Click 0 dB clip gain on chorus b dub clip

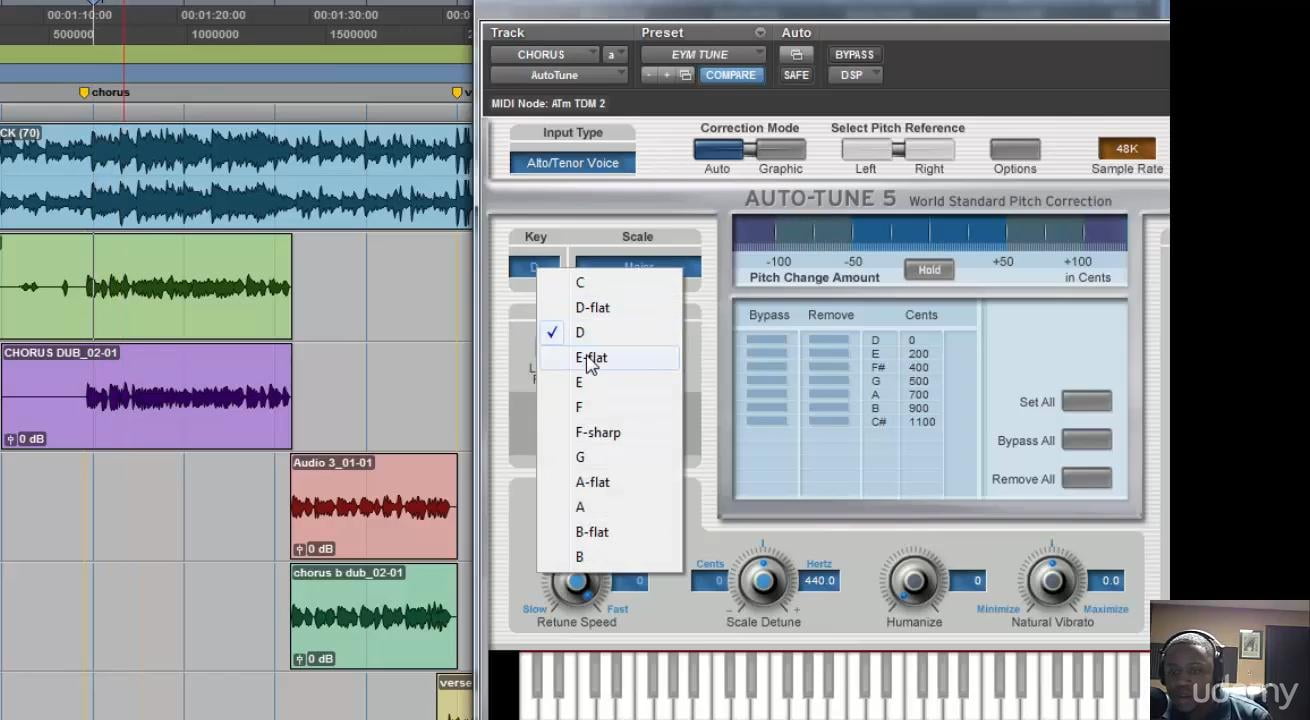[x=314, y=659]
